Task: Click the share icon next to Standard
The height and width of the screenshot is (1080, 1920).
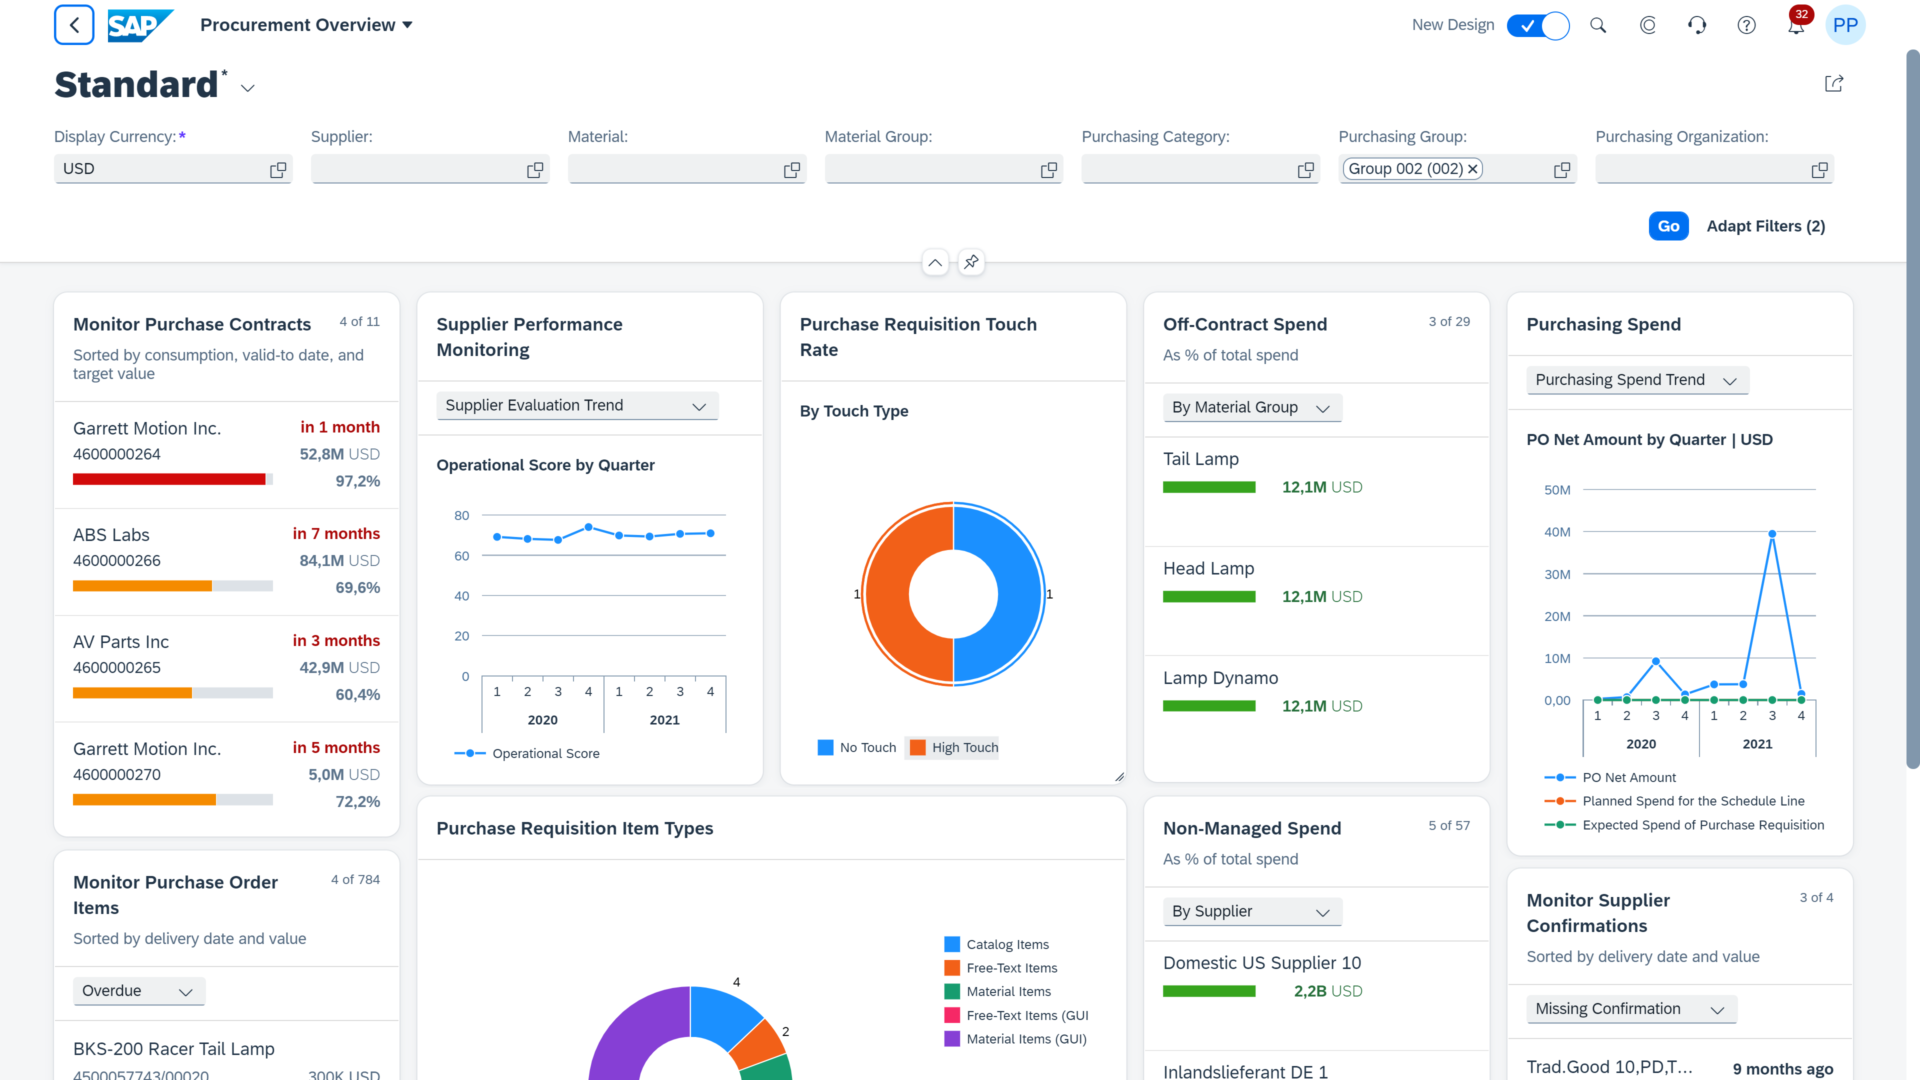Action: [x=1833, y=83]
